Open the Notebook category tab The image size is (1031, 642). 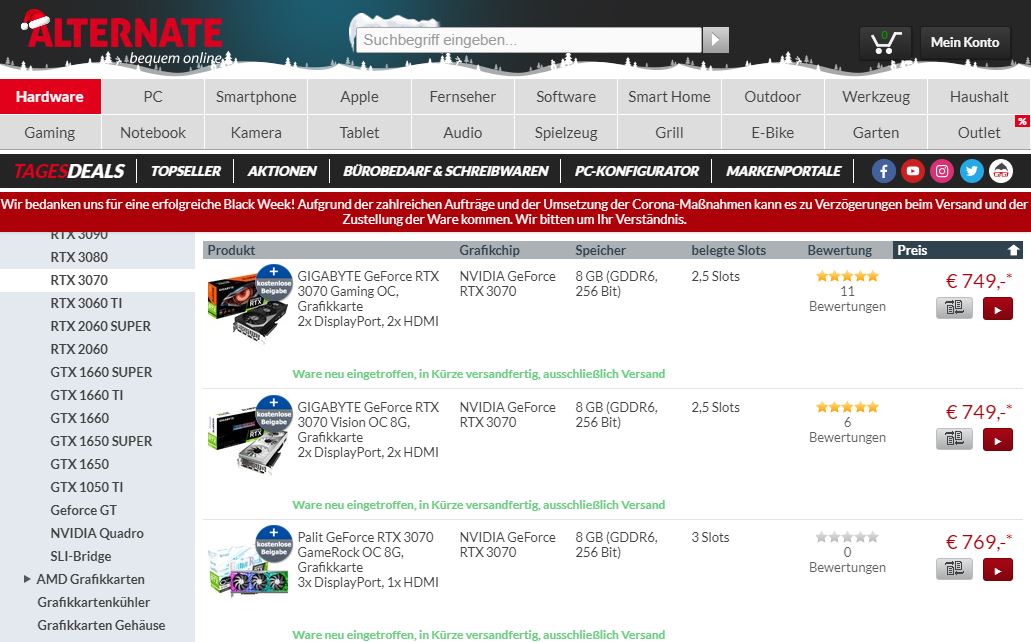pos(153,132)
